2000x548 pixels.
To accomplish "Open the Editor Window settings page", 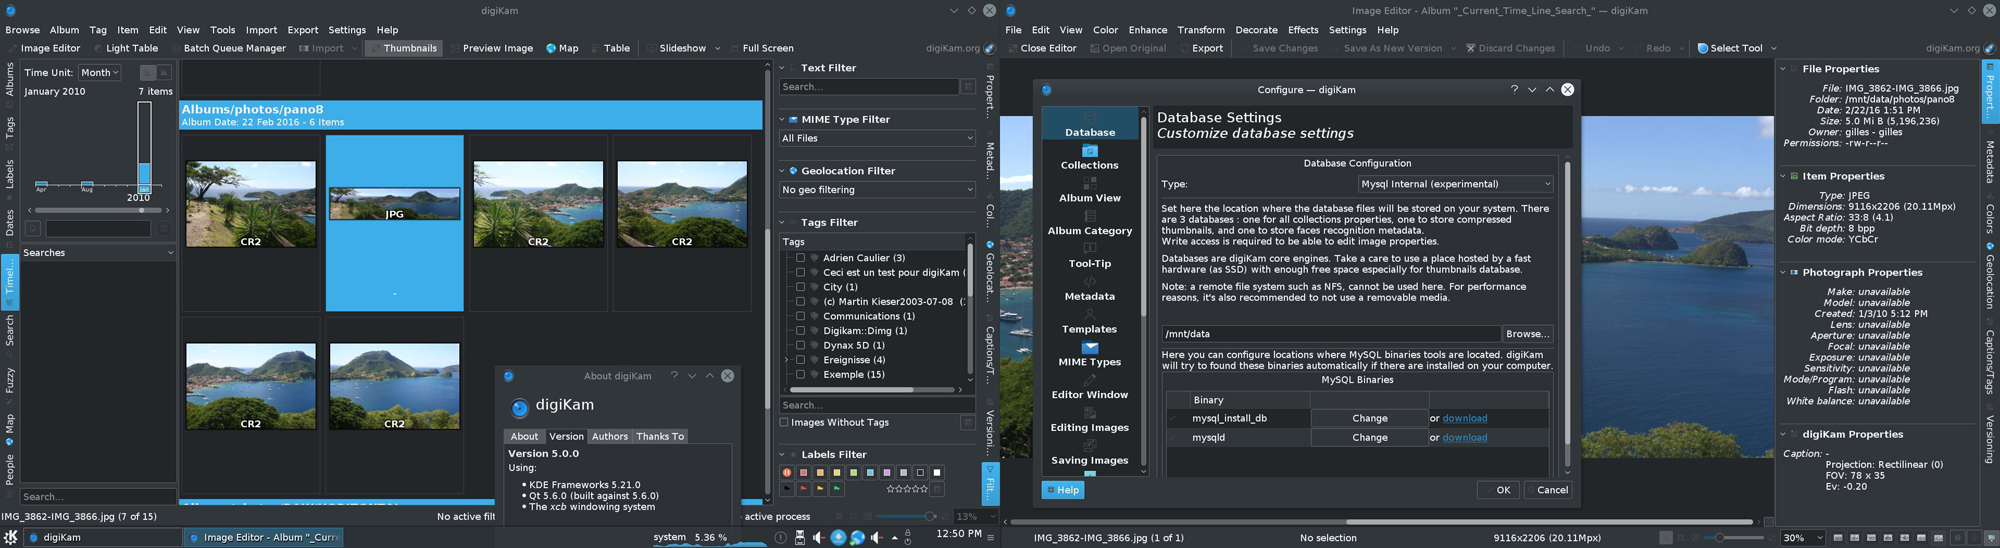I will pyautogui.click(x=1089, y=387).
